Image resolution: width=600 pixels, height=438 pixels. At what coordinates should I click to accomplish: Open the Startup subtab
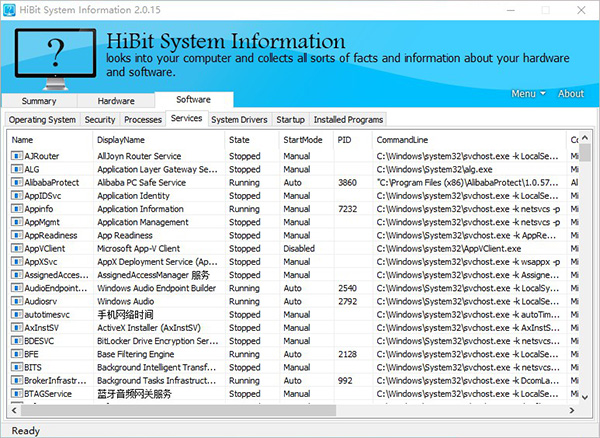click(290, 120)
